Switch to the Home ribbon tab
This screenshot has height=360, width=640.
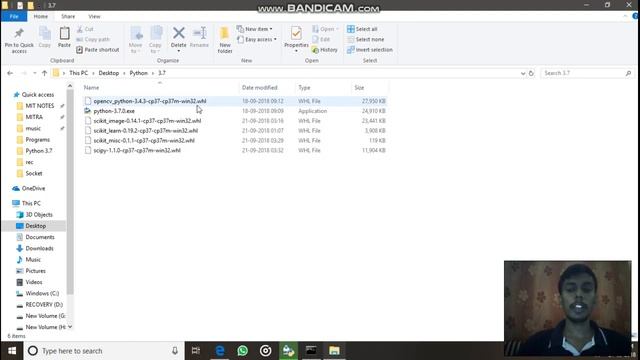[x=40, y=16]
